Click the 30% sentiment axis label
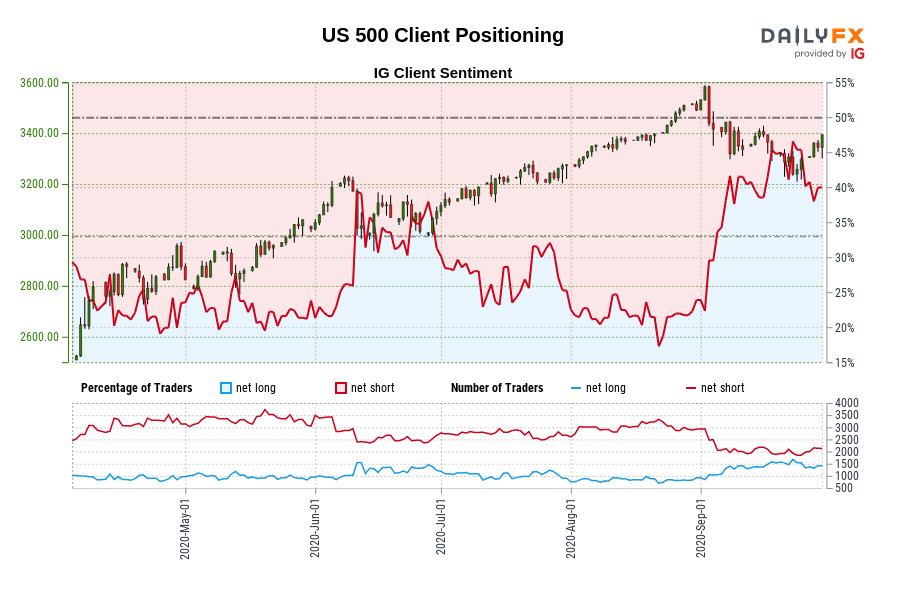The height and width of the screenshot is (600, 900). 844,258
